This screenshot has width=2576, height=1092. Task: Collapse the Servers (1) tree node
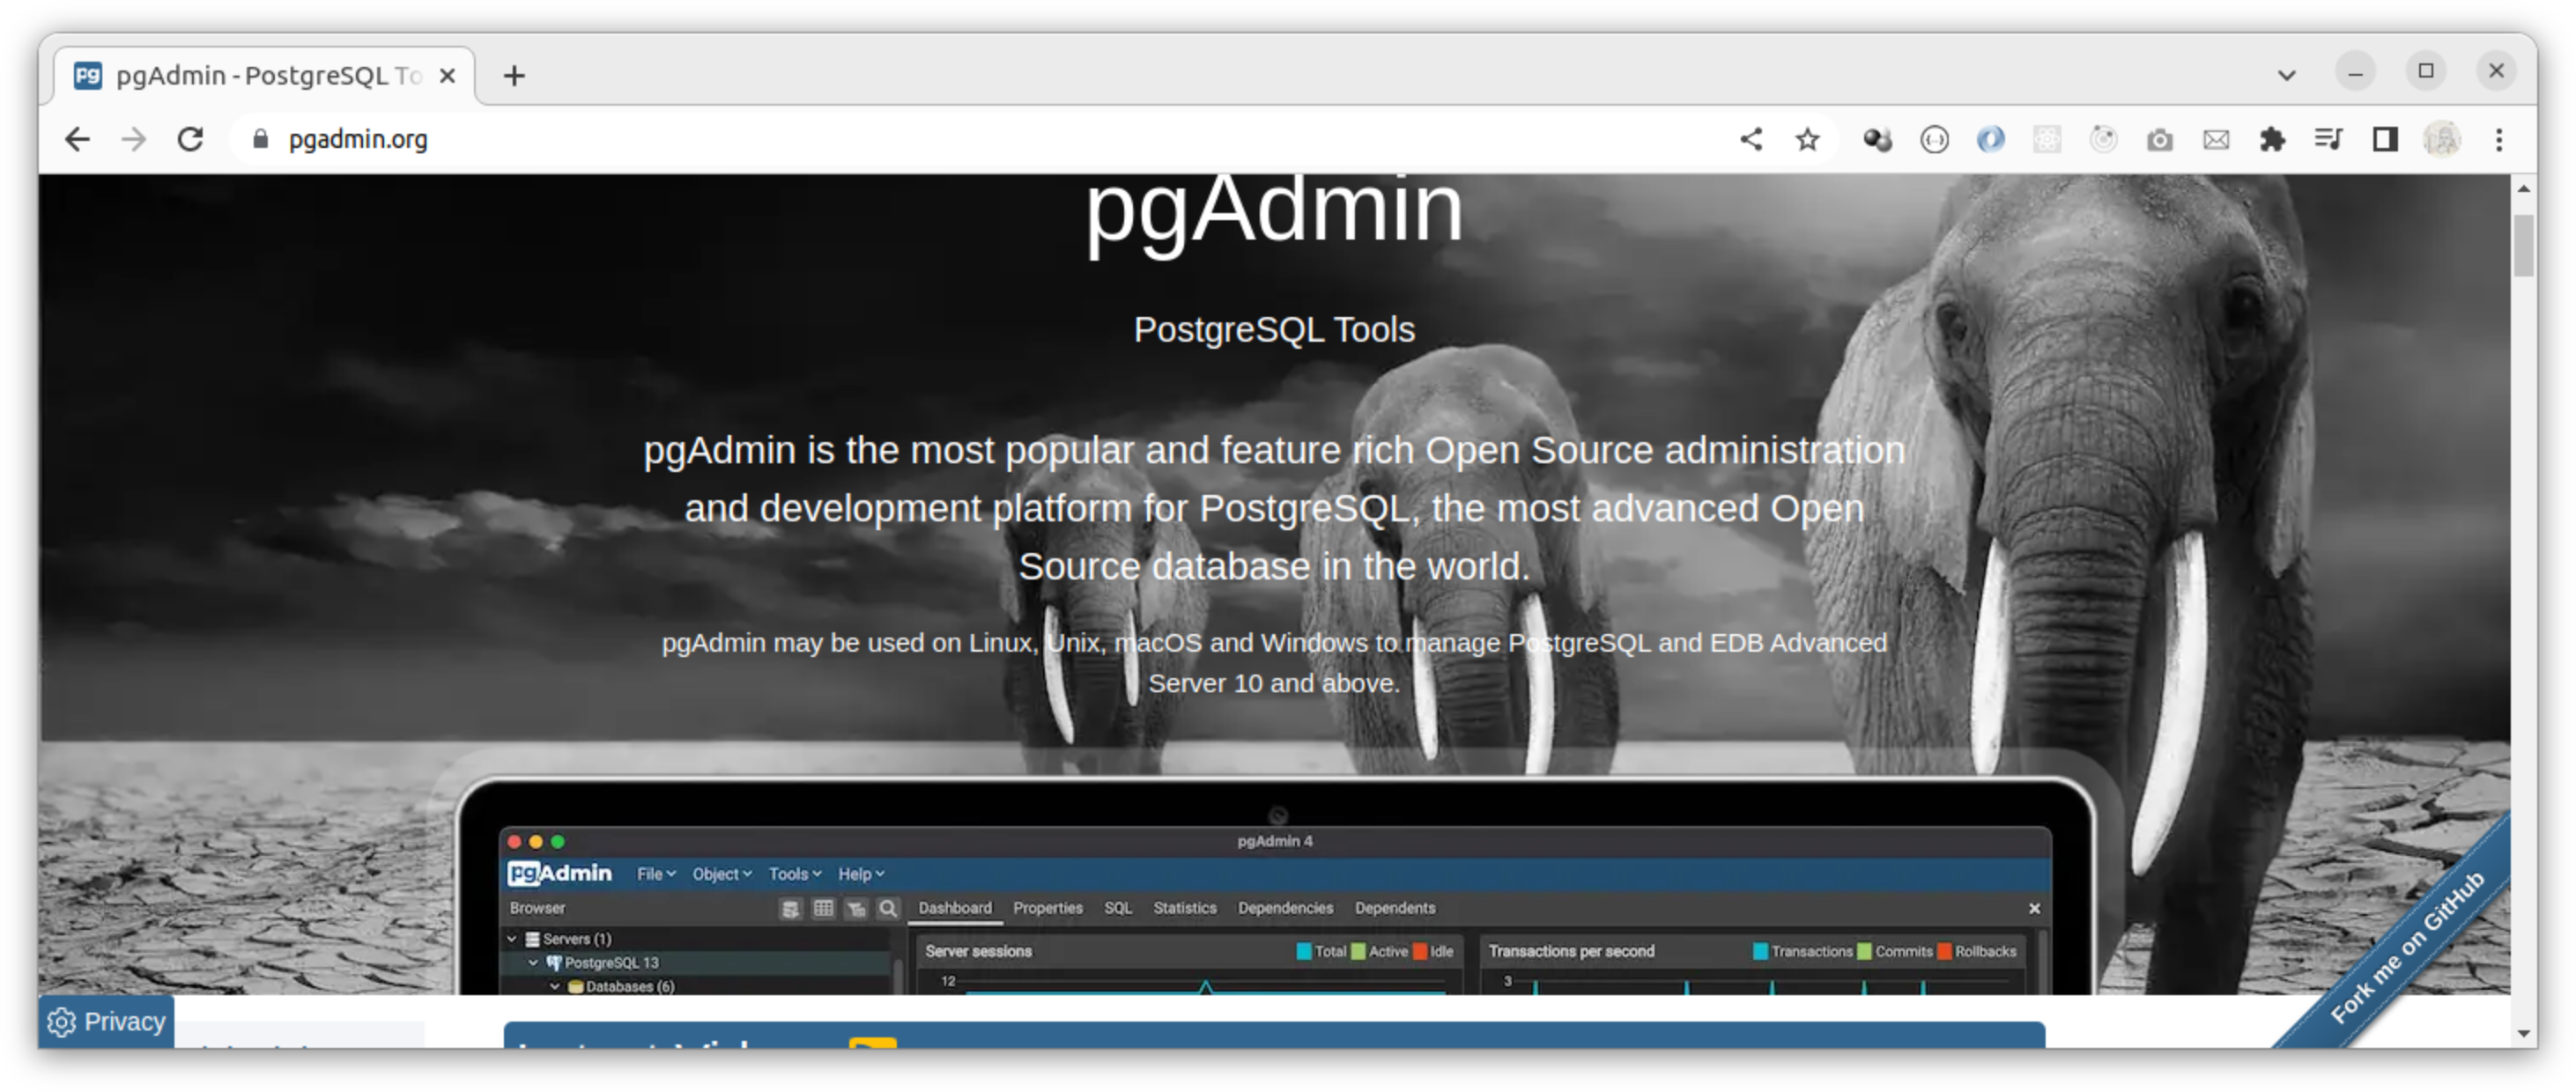pos(513,938)
